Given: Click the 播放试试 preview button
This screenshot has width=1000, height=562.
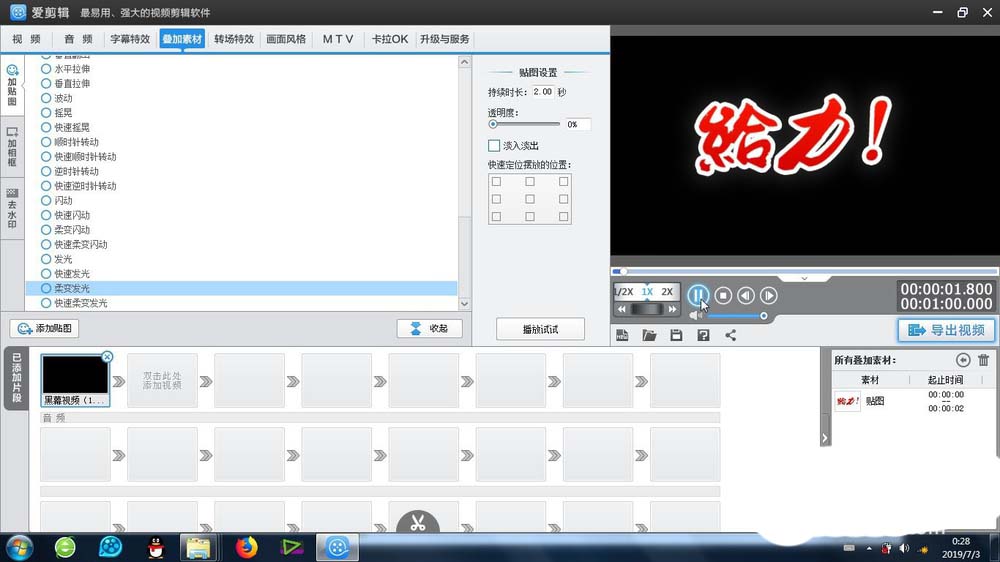Looking at the screenshot, I should tap(540, 329).
